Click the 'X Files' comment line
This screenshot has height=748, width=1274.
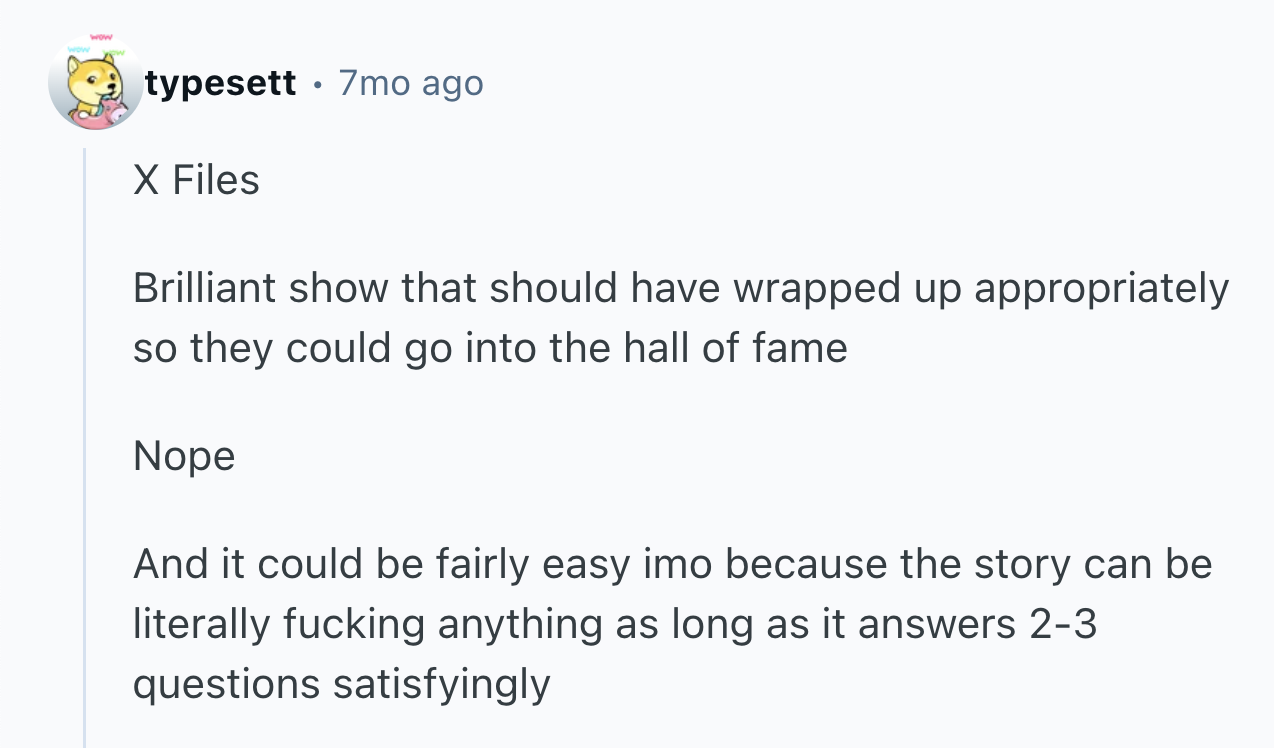[x=196, y=180]
